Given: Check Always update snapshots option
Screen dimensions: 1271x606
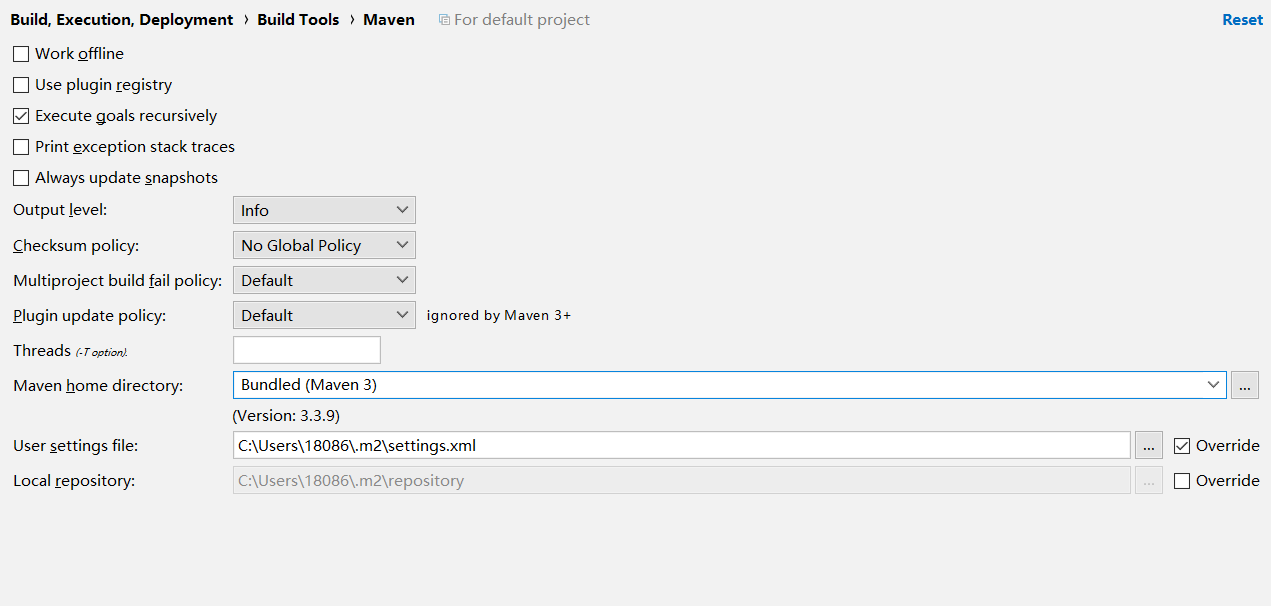Looking at the screenshot, I should click(x=21, y=178).
